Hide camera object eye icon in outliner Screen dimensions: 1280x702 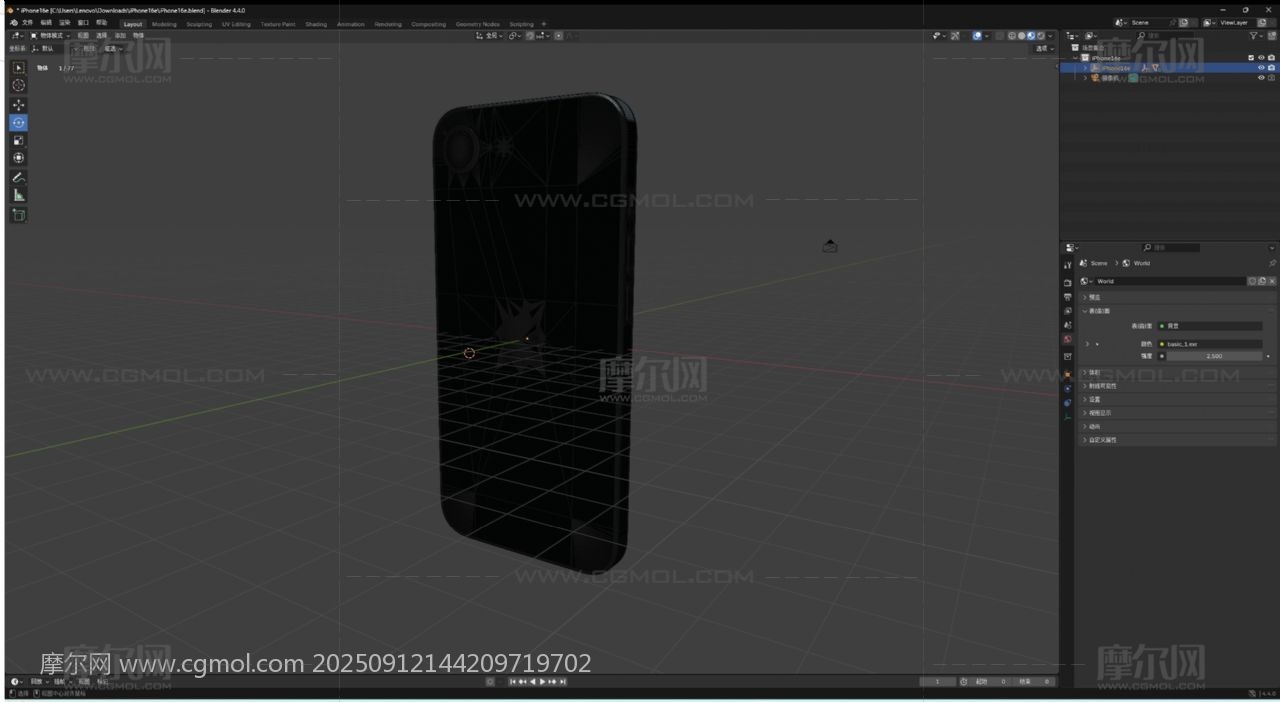[1261, 78]
